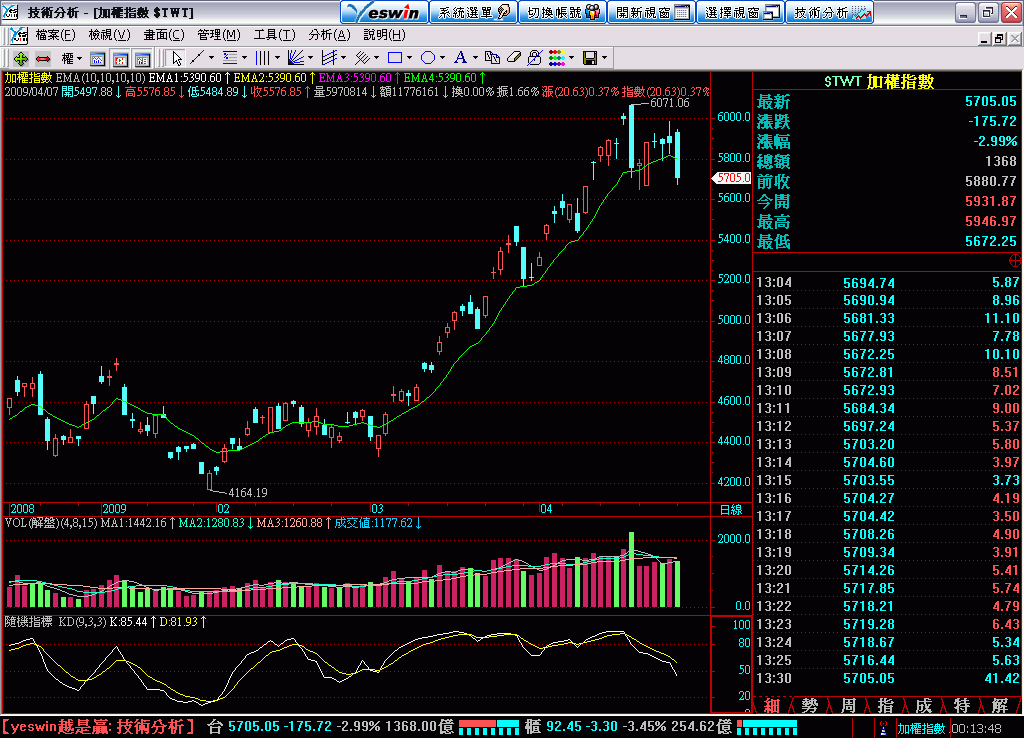Image resolution: width=1024 pixels, height=738 pixels.
Task: Open the 畫面(C) menu
Action: tap(164, 35)
